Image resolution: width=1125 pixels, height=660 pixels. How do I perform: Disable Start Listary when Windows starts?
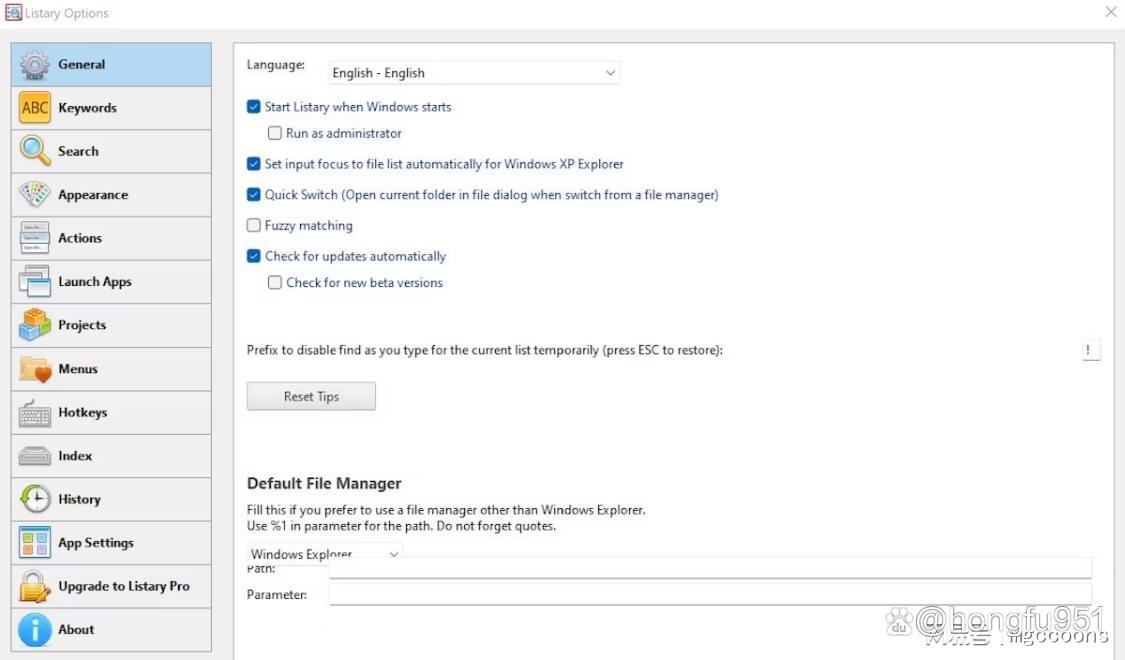pos(253,107)
